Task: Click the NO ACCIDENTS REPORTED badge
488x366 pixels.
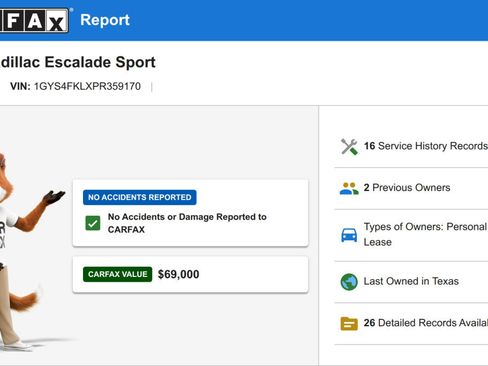Action: (140, 197)
